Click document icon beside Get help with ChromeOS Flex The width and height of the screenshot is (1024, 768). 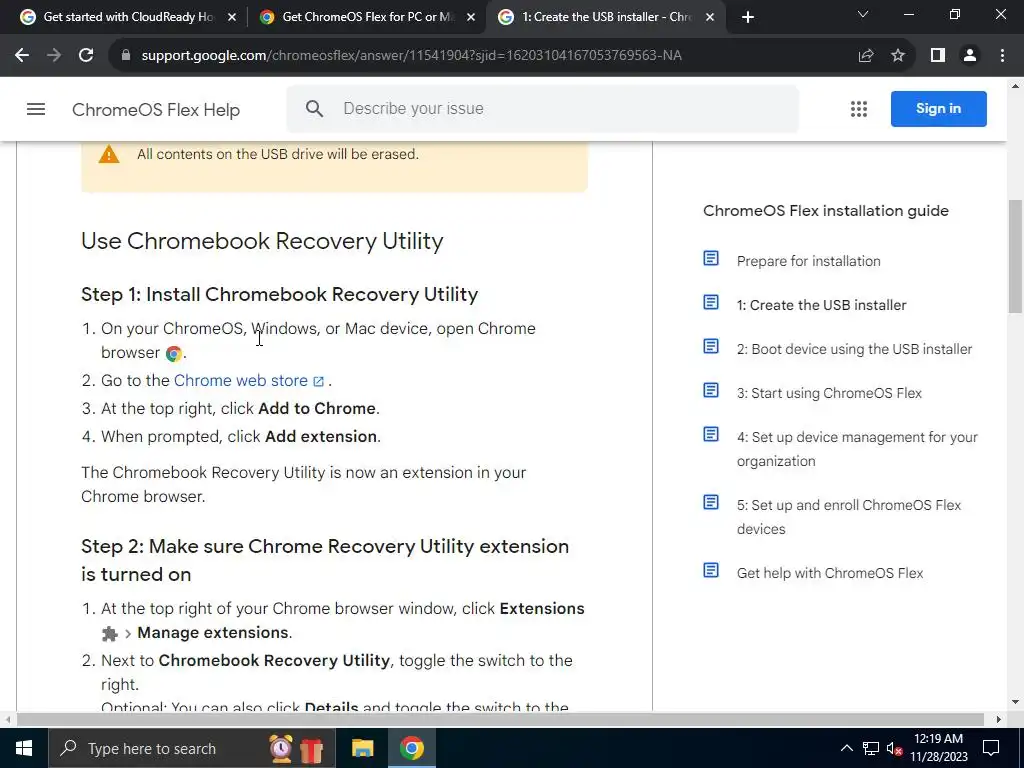tap(711, 570)
